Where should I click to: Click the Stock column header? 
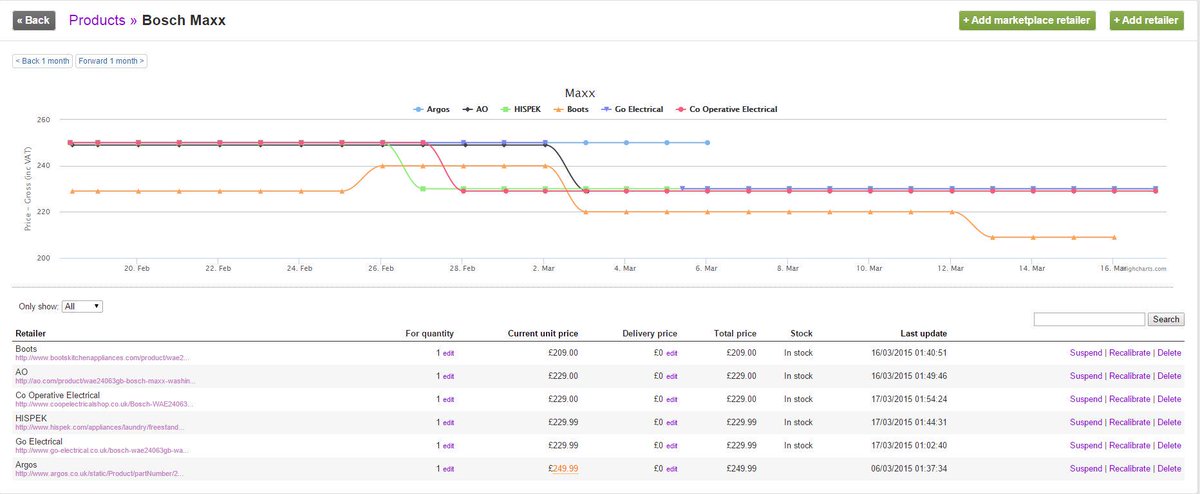(801, 333)
